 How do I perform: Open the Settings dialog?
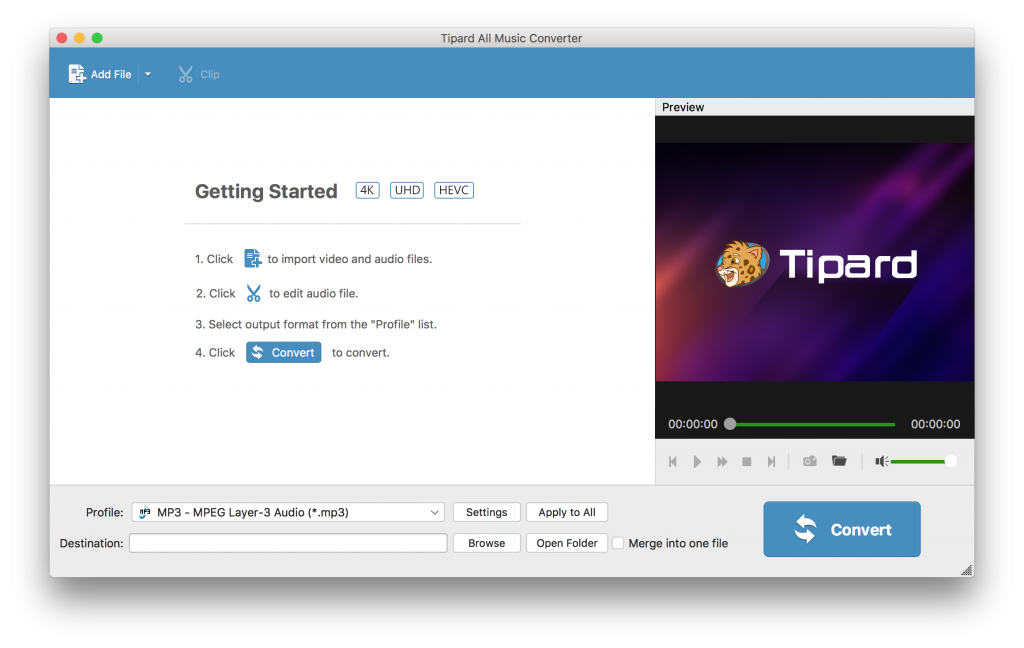point(486,511)
